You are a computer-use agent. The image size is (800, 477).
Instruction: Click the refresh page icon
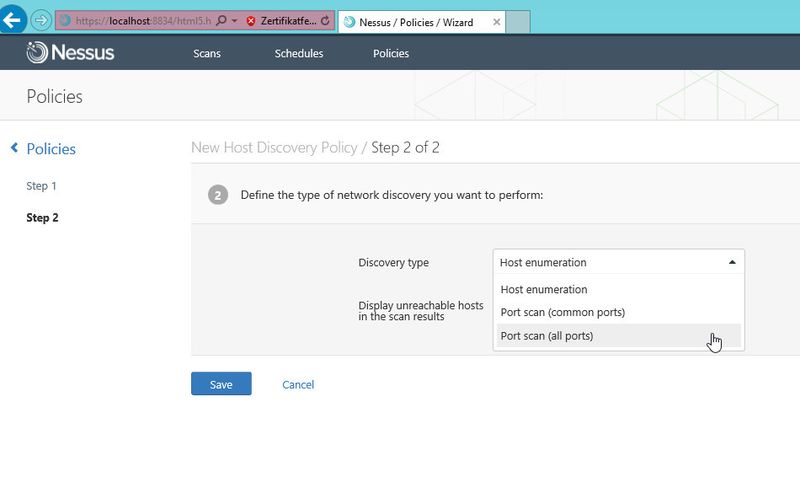coord(325,21)
